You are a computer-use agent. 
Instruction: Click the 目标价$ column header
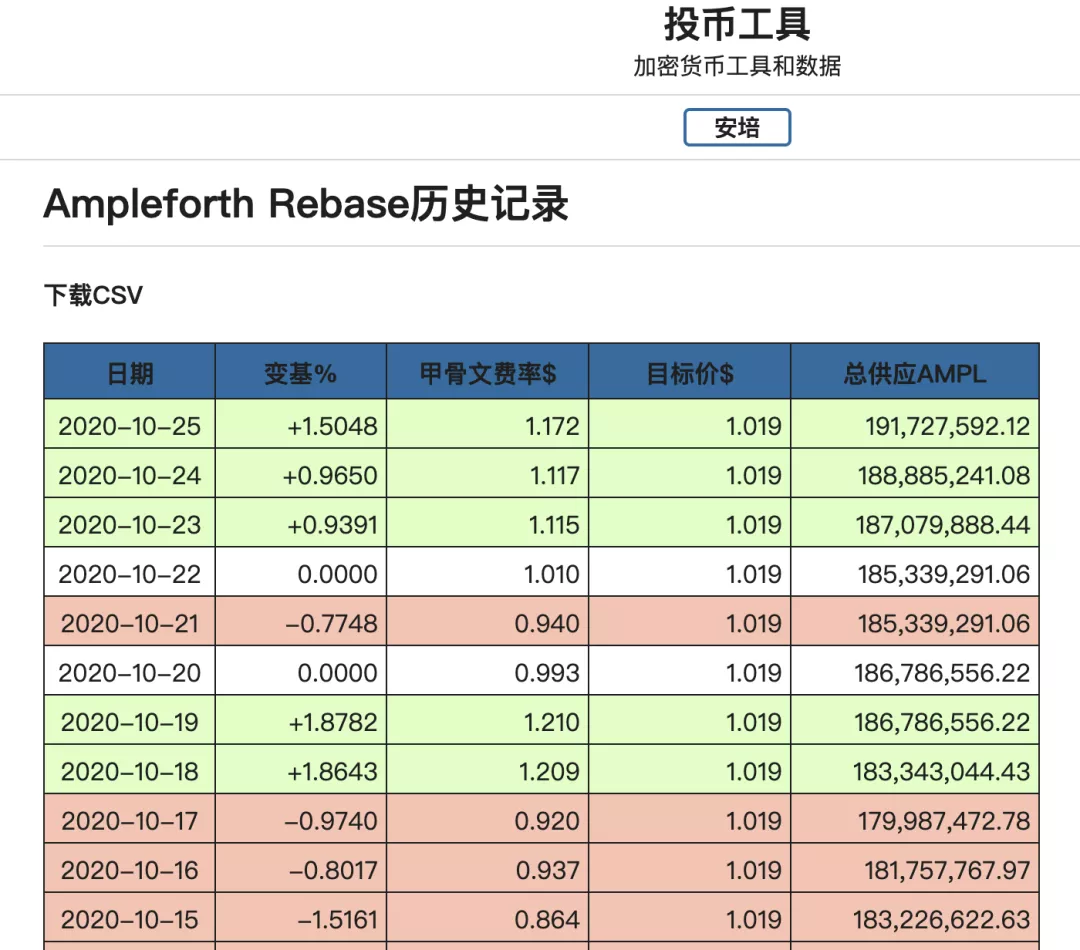[689, 373]
